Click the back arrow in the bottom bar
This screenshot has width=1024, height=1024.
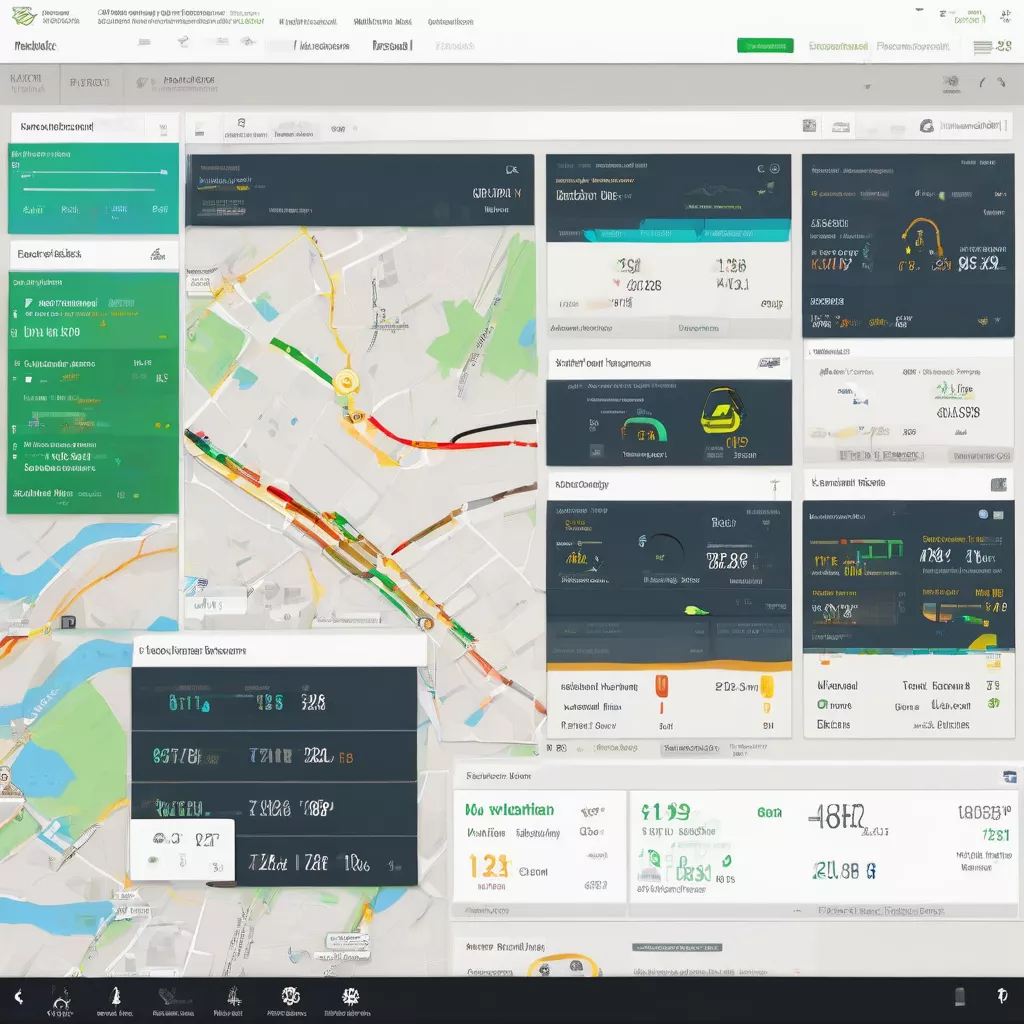(18, 996)
